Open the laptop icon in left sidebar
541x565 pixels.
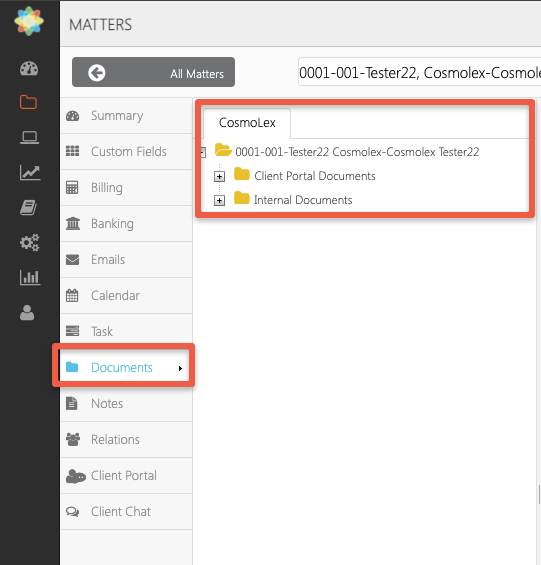(29, 137)
